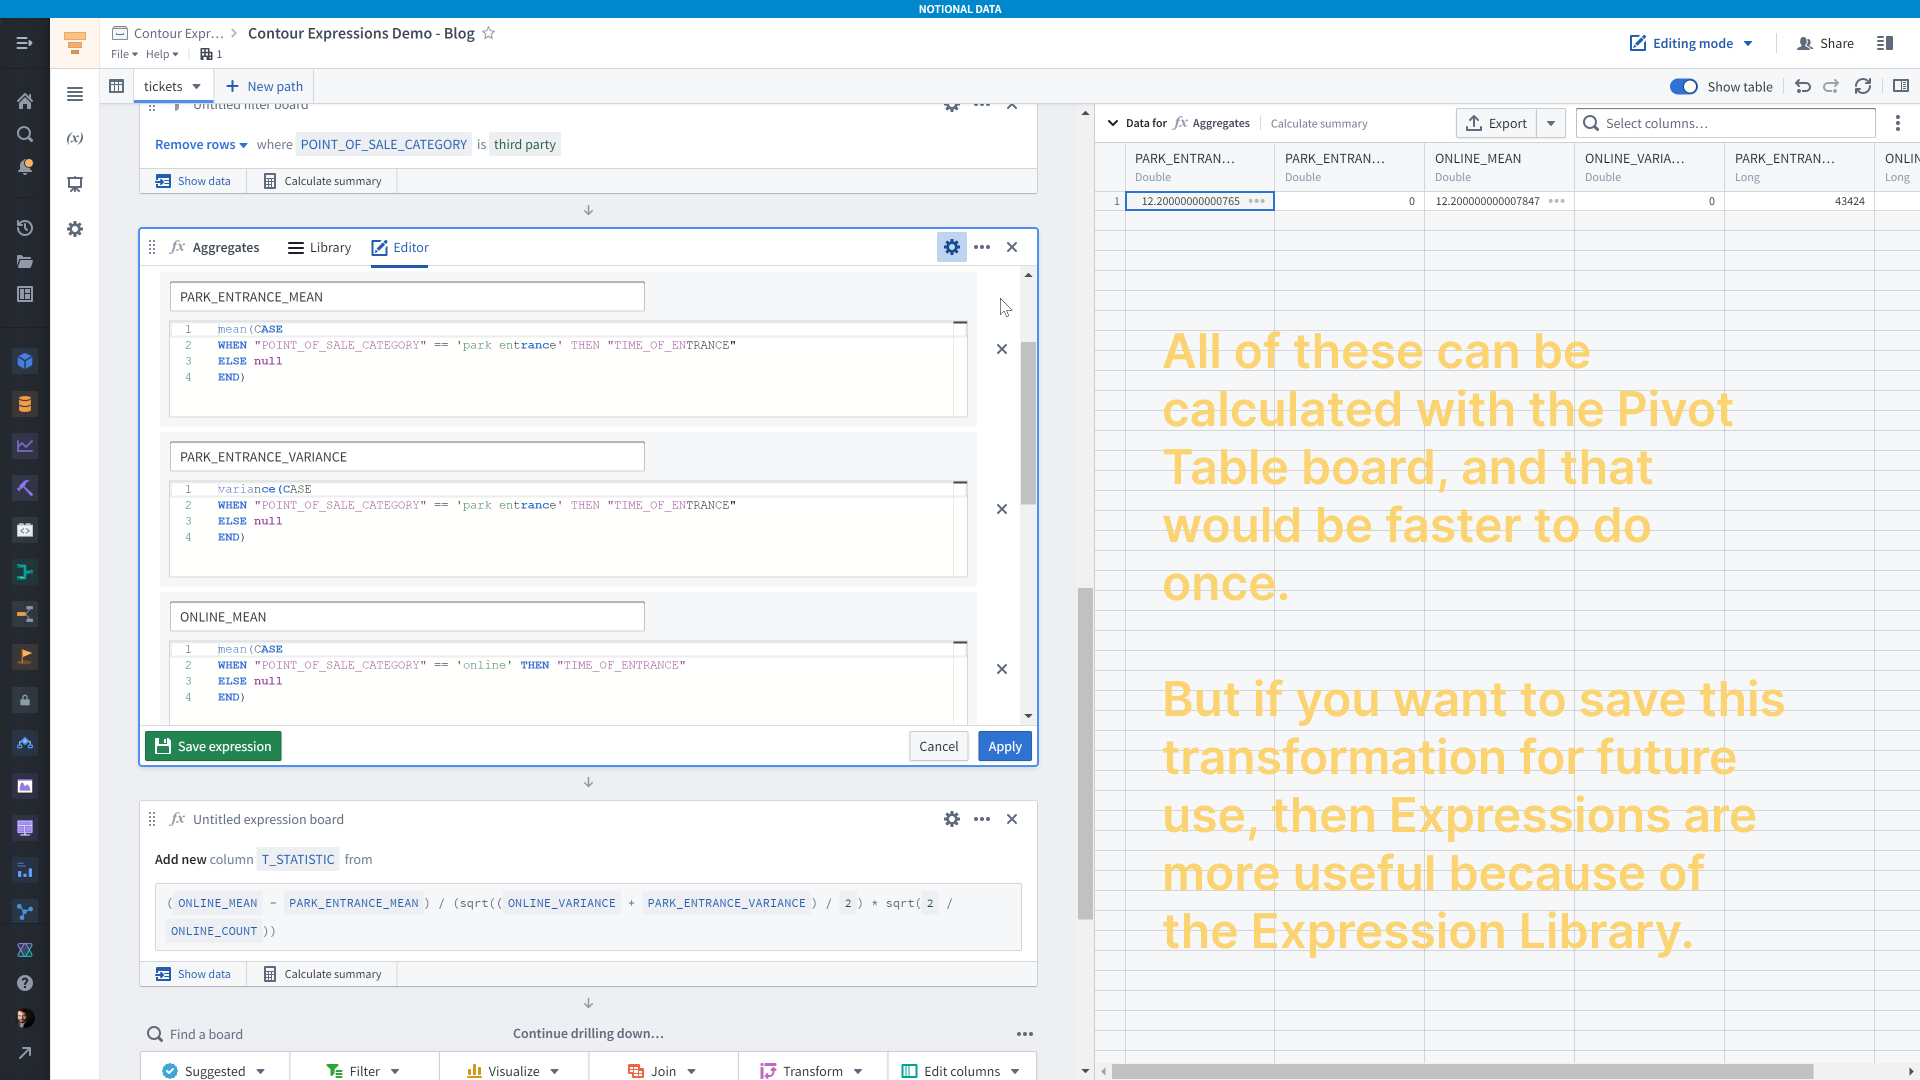Click the Save expression button
Viewport: 1920px width, 1080px height.
click(213, 746)
